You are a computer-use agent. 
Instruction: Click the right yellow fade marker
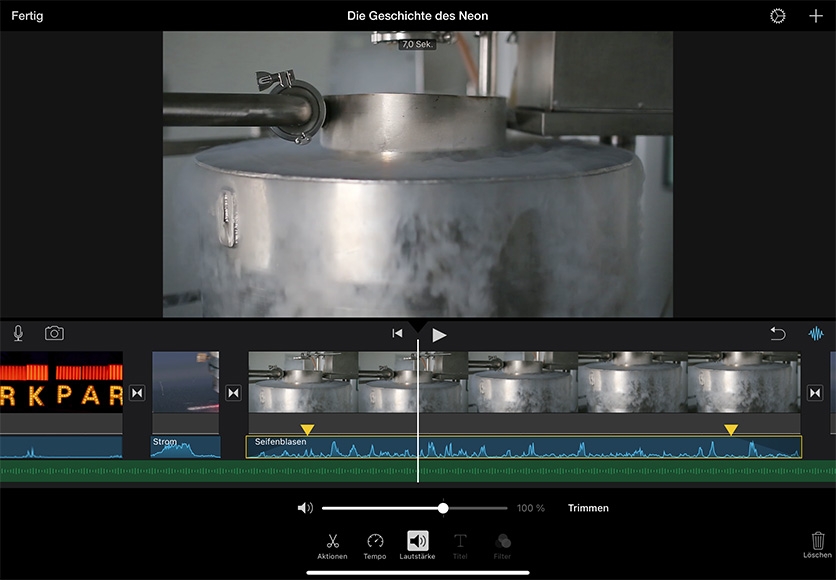[x=730, y=430]
